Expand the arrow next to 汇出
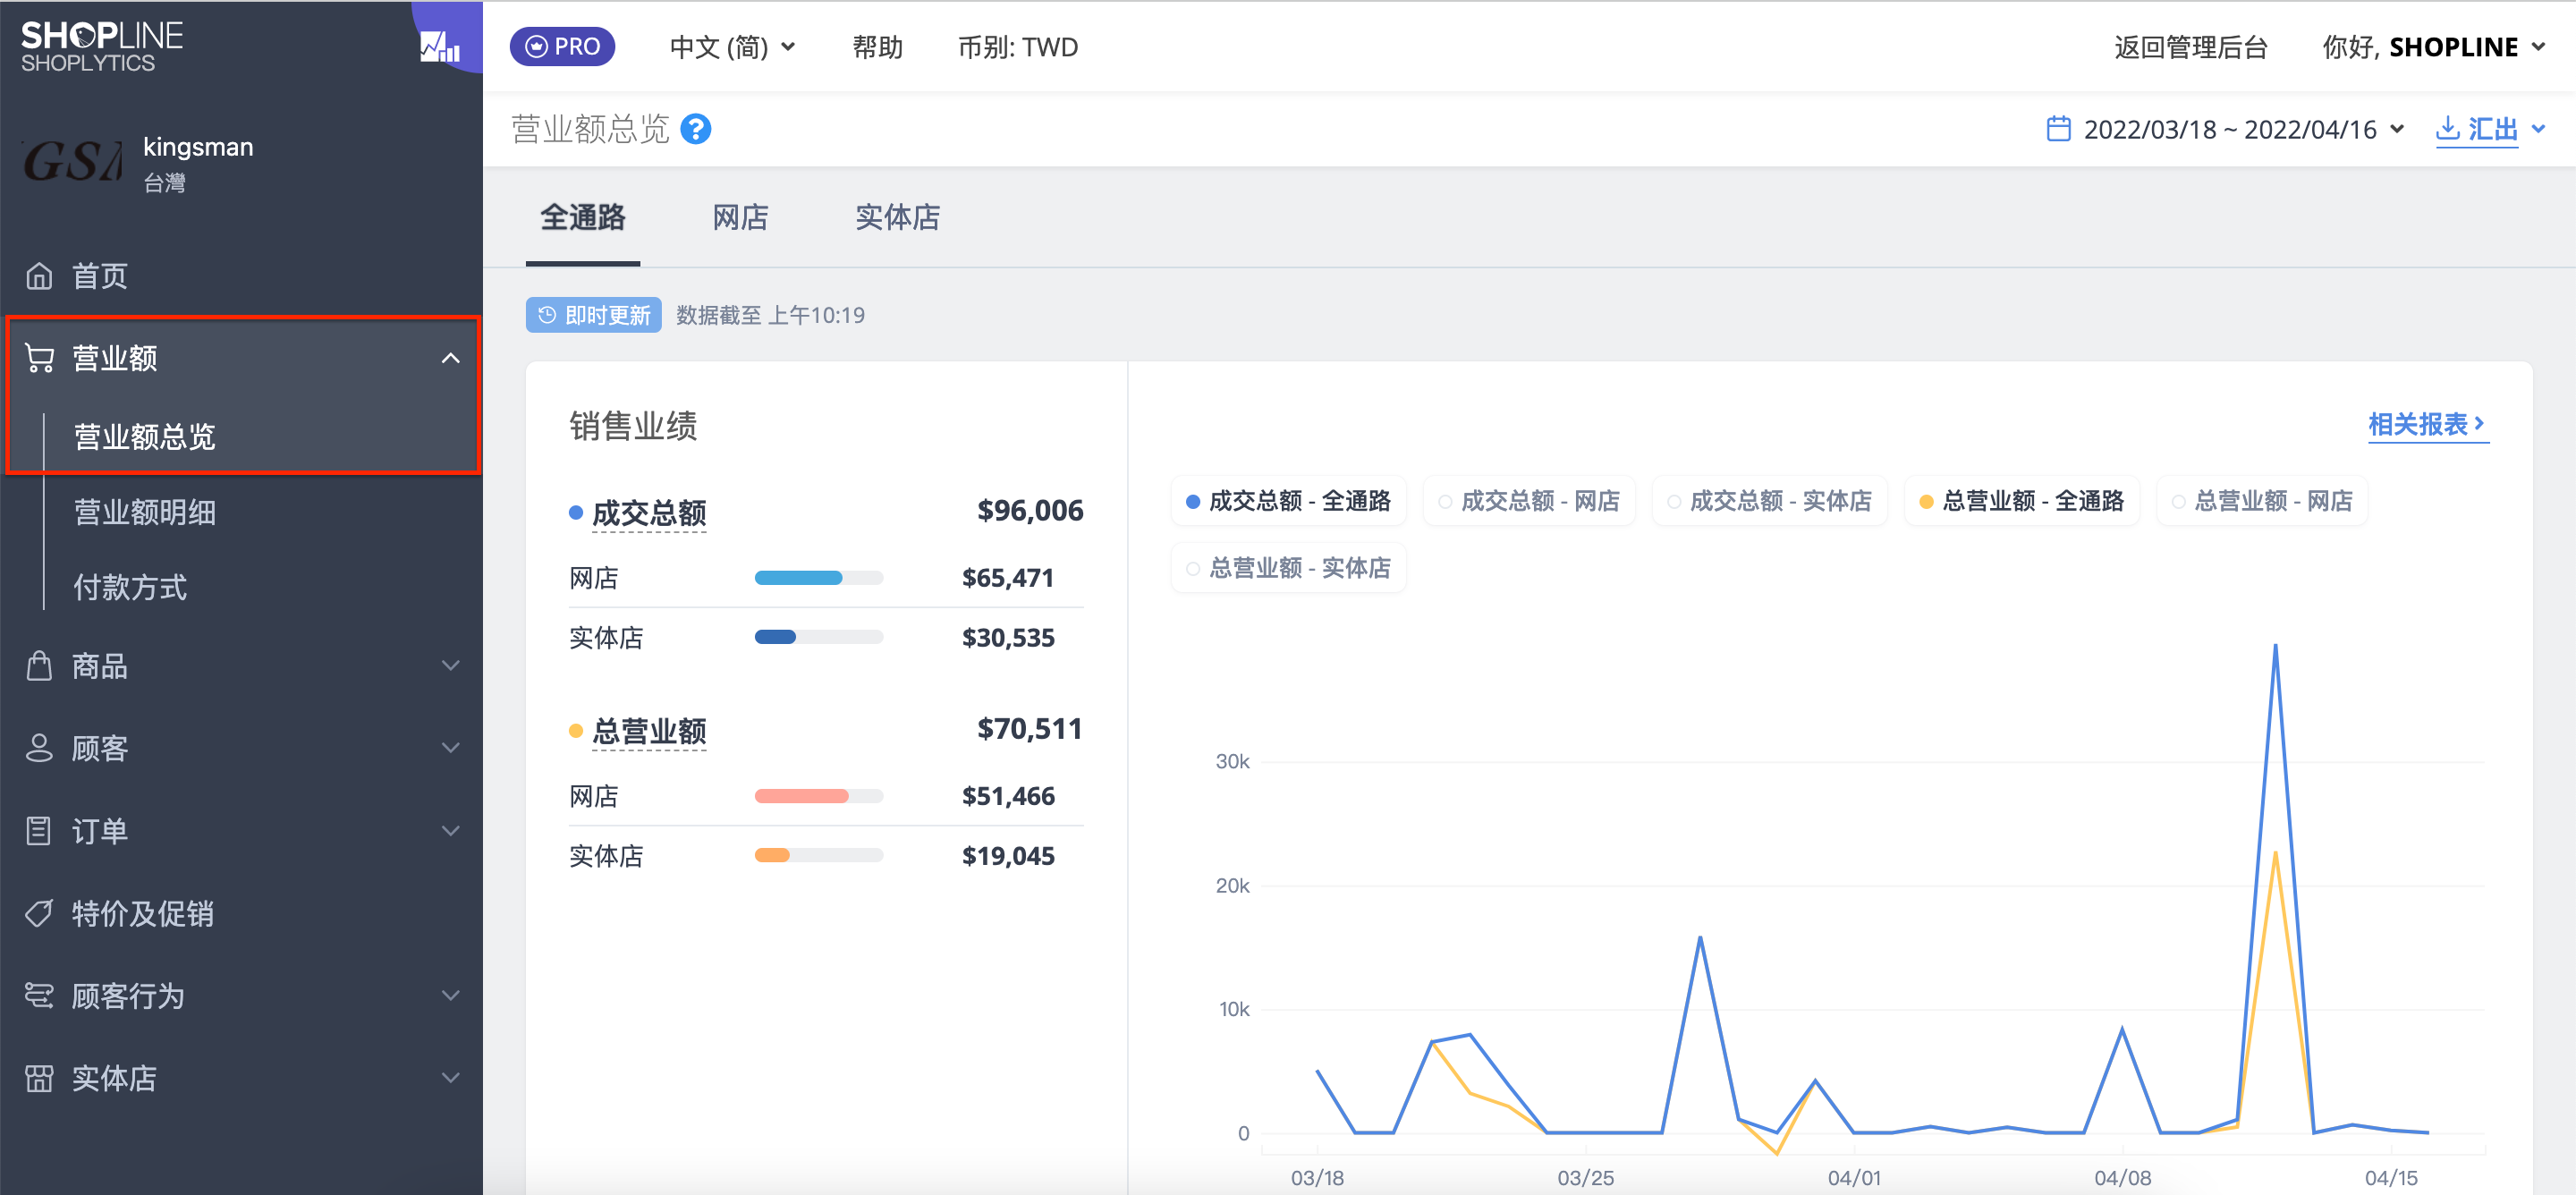Viewport: 2576px width, 1195px height. pyautogui.click(x=2537, y=129)
